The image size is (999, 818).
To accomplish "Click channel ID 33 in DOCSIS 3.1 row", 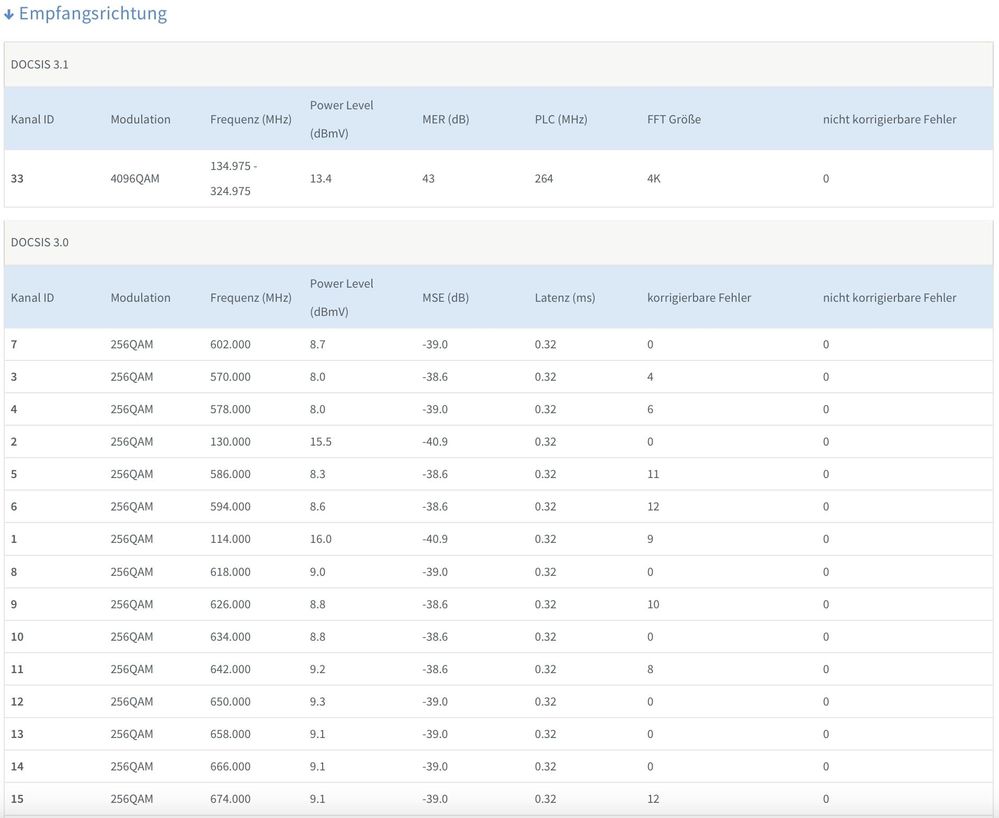I will pos(17,178).
